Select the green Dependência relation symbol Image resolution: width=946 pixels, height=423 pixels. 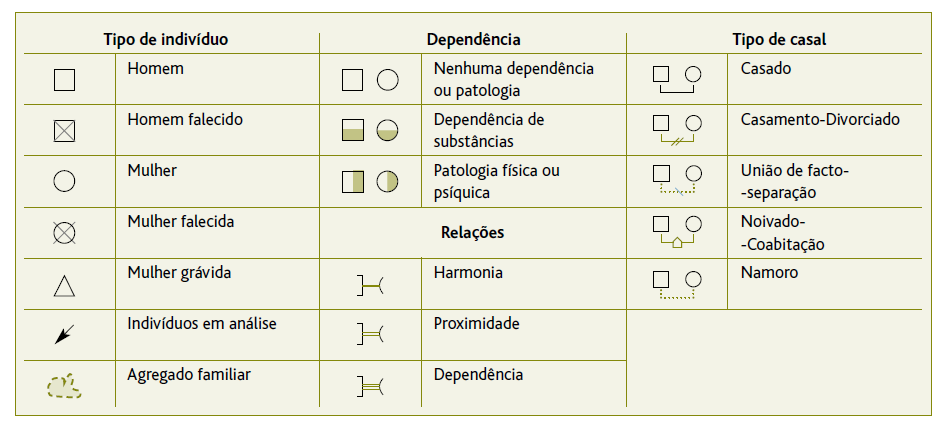point(370,386)
